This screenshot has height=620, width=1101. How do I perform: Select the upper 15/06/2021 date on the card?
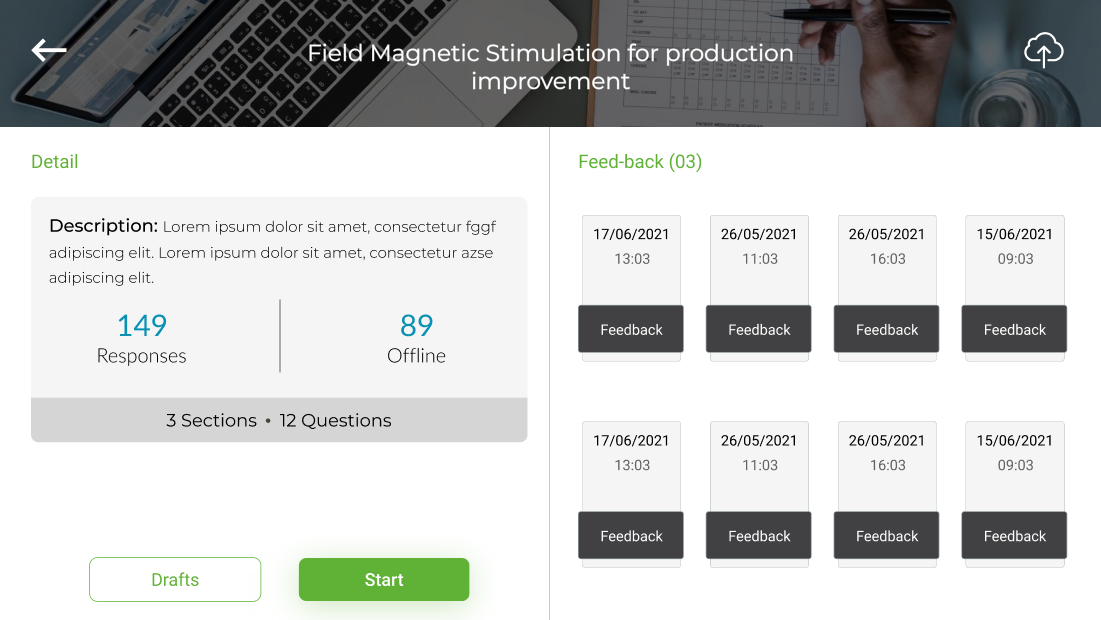1014,234
